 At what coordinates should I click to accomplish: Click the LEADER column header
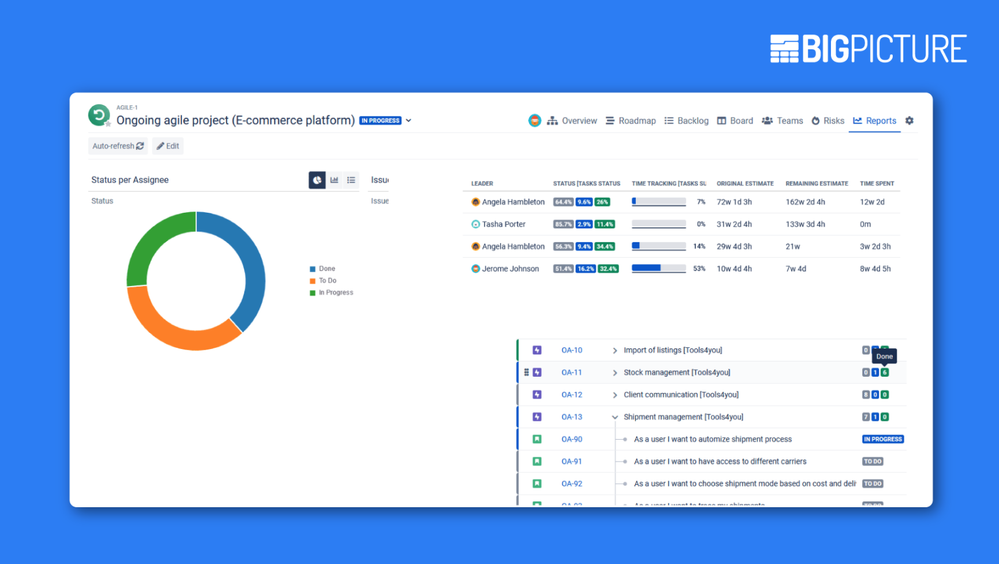(x=482, y=184)
